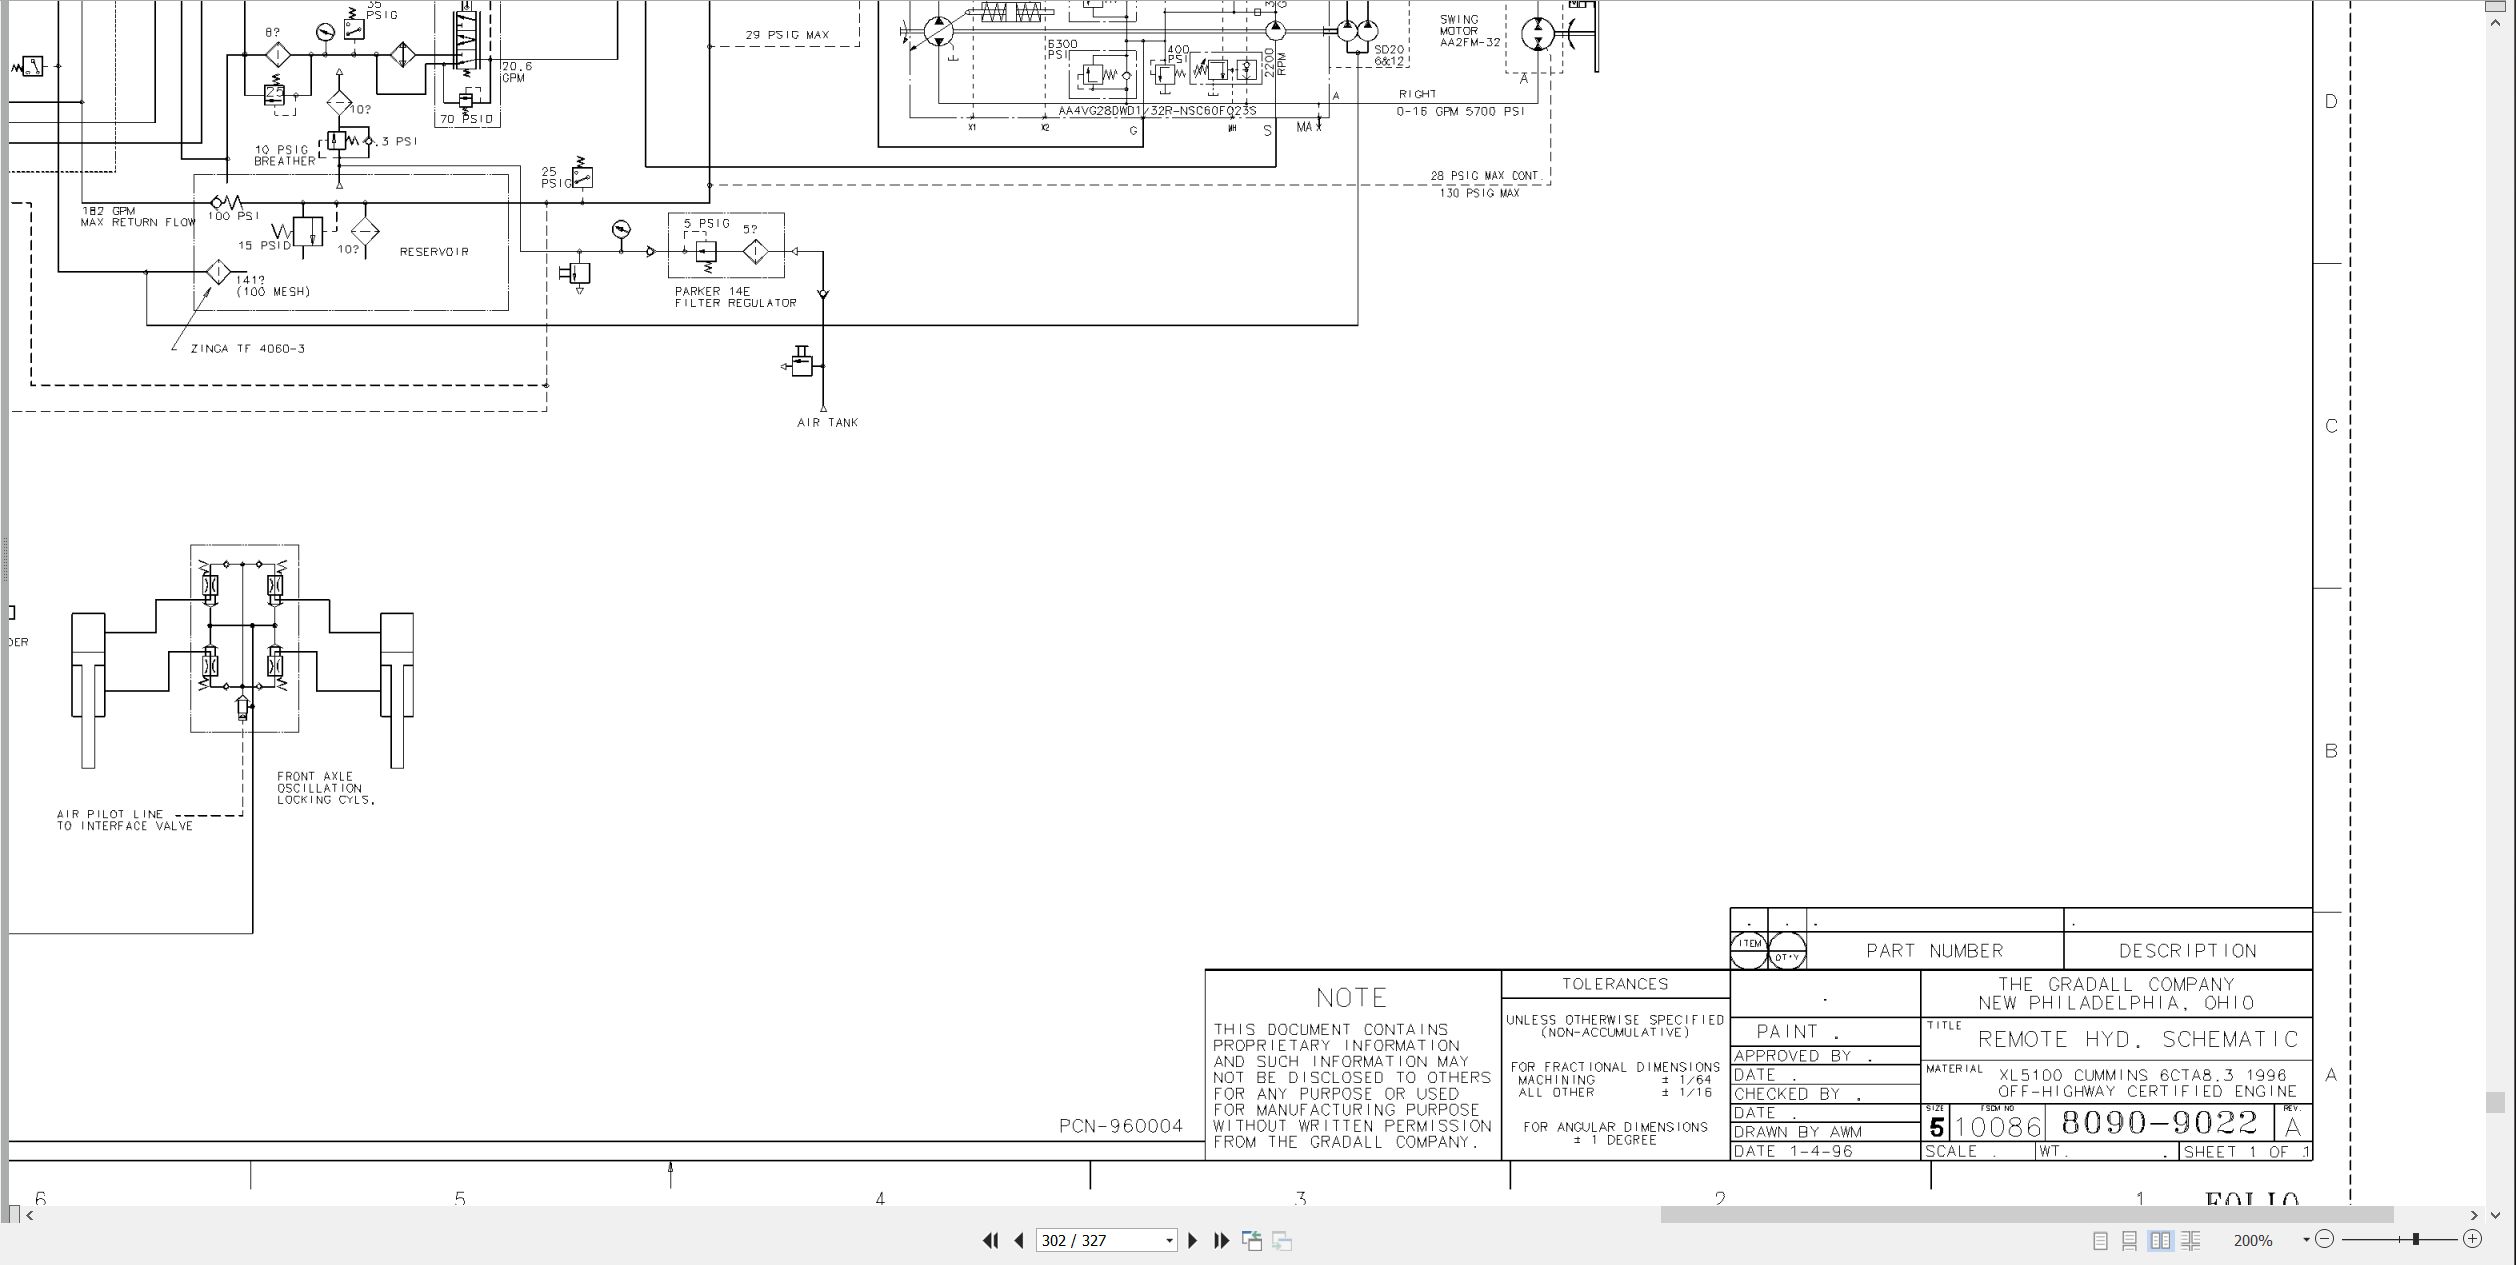Screen dimensions: 2516x1265
Task: Jump to the last page
Action: [1221, 1240]
